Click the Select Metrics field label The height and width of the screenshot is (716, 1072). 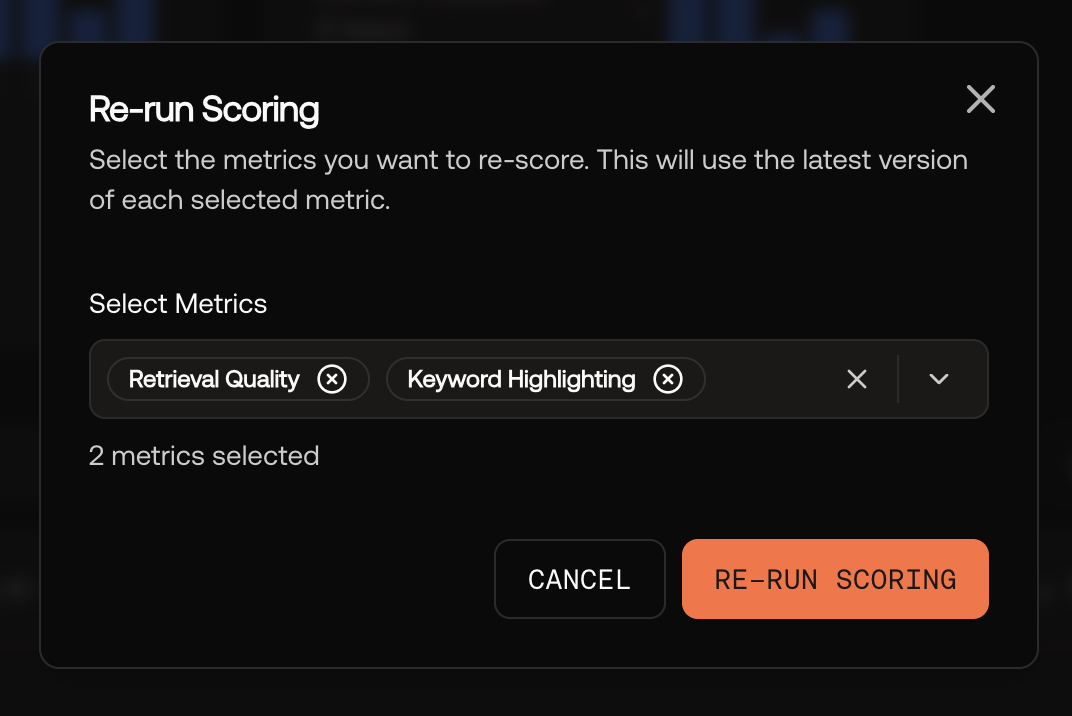click(178, 304)
